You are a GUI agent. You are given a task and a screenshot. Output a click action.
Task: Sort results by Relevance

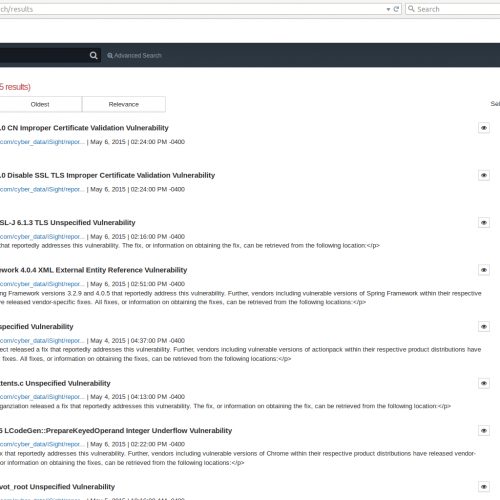(124, 104)
